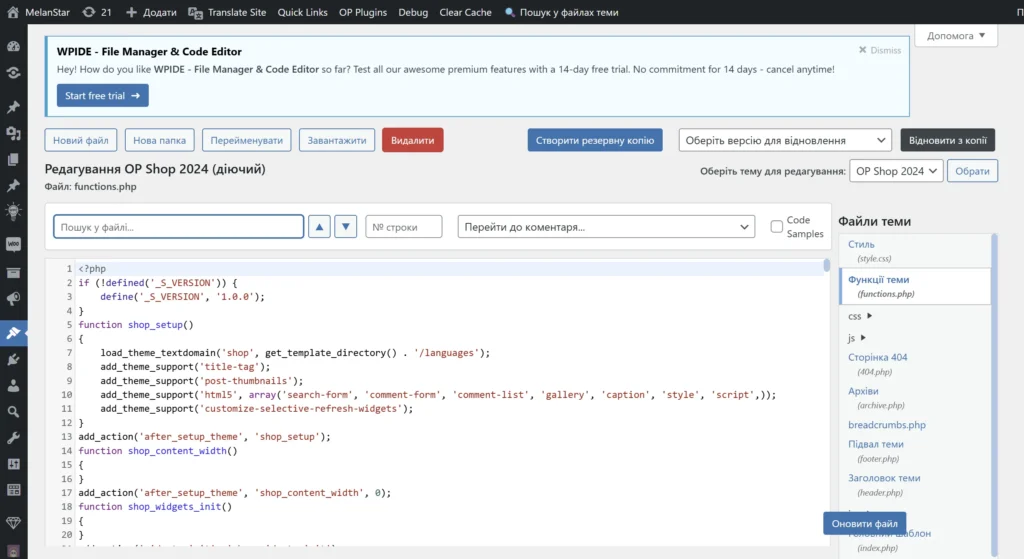The height and width of the screenshot is (559, 1024).
Task: Open the Pages stacked-sheets icon in sidebar
Action: tap(13, 159)
